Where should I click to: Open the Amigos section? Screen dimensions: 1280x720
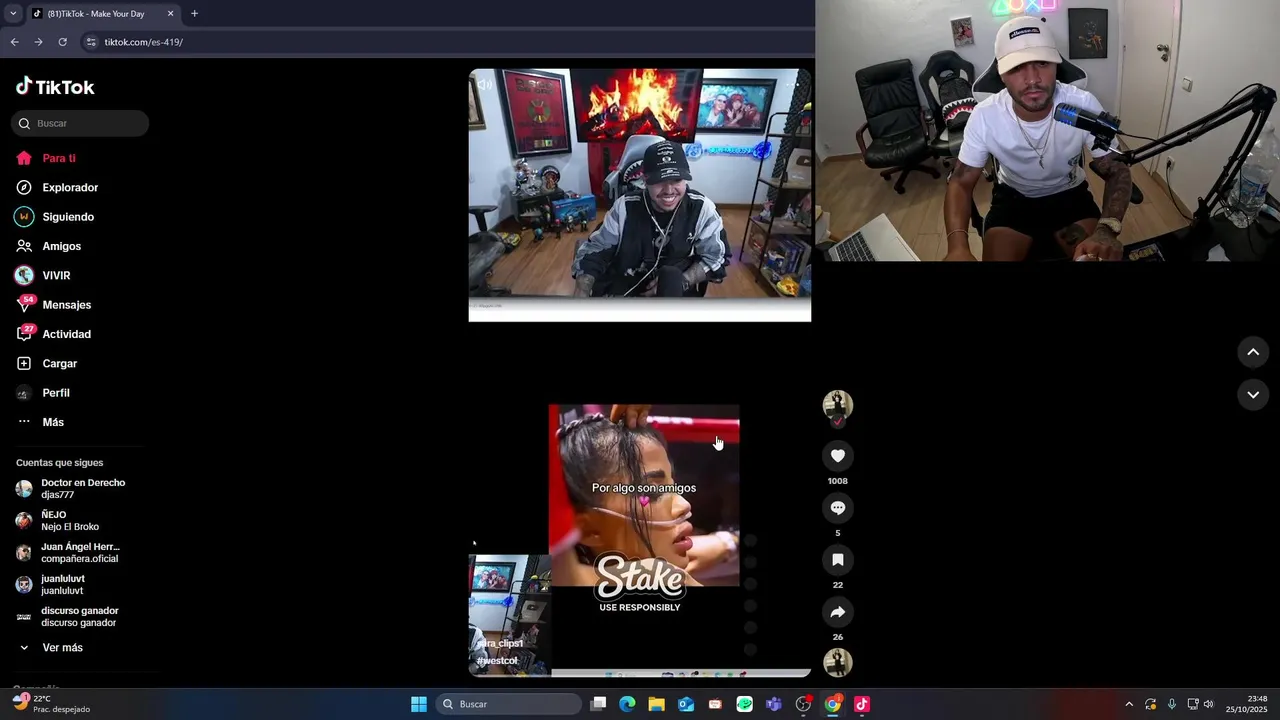tap(48, 246)
